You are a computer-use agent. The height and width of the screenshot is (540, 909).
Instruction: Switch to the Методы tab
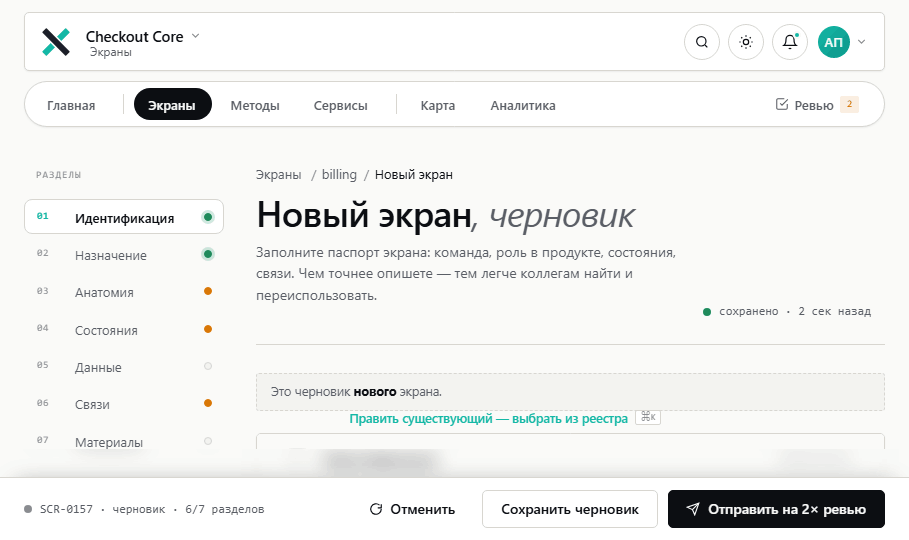[254, 105]
